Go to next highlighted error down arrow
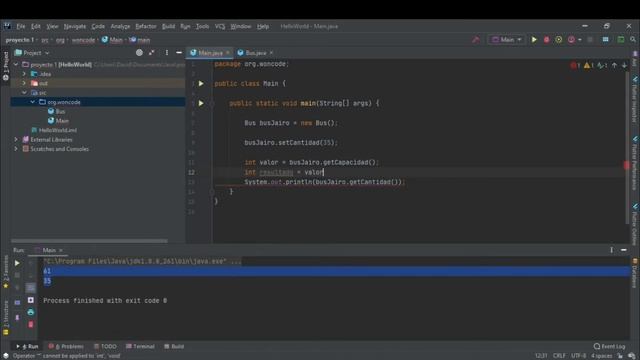The width and height of the screenshot is (640, 360). (x=624, y=65)
